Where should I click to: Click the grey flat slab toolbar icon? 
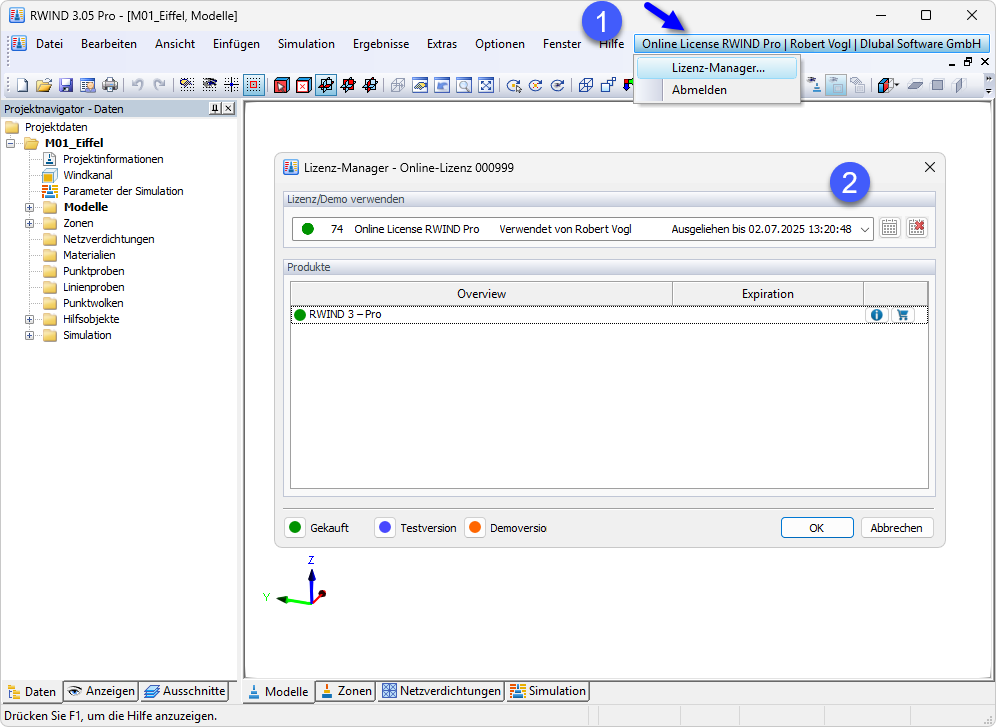pyautogui.click(x=915, y=85)
